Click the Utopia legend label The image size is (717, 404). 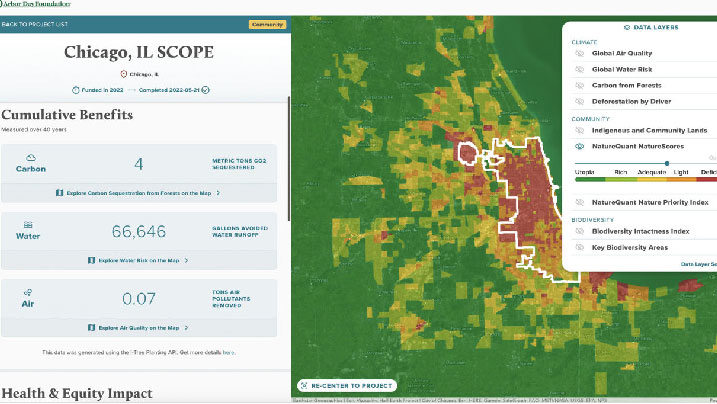pos(584,172)
